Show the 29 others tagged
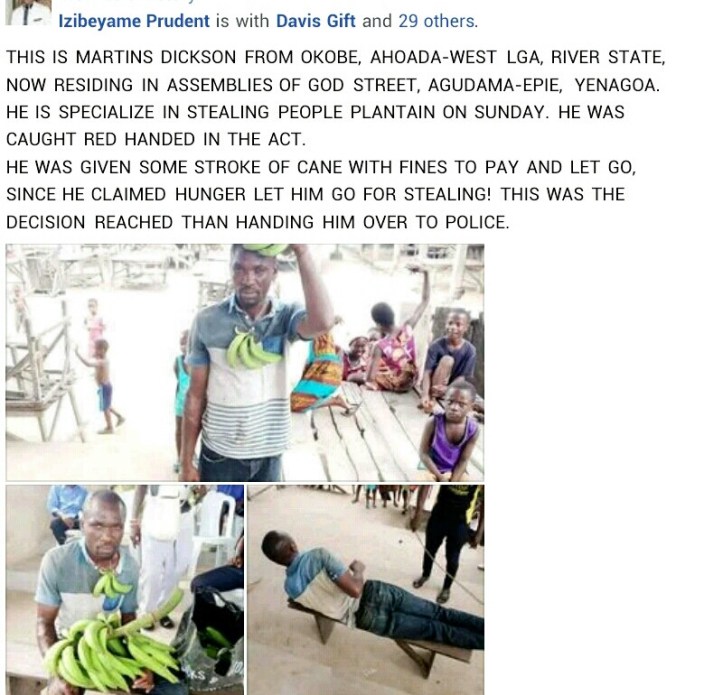The height and width of the screenshot is (695, 723). tap(437, 21)
